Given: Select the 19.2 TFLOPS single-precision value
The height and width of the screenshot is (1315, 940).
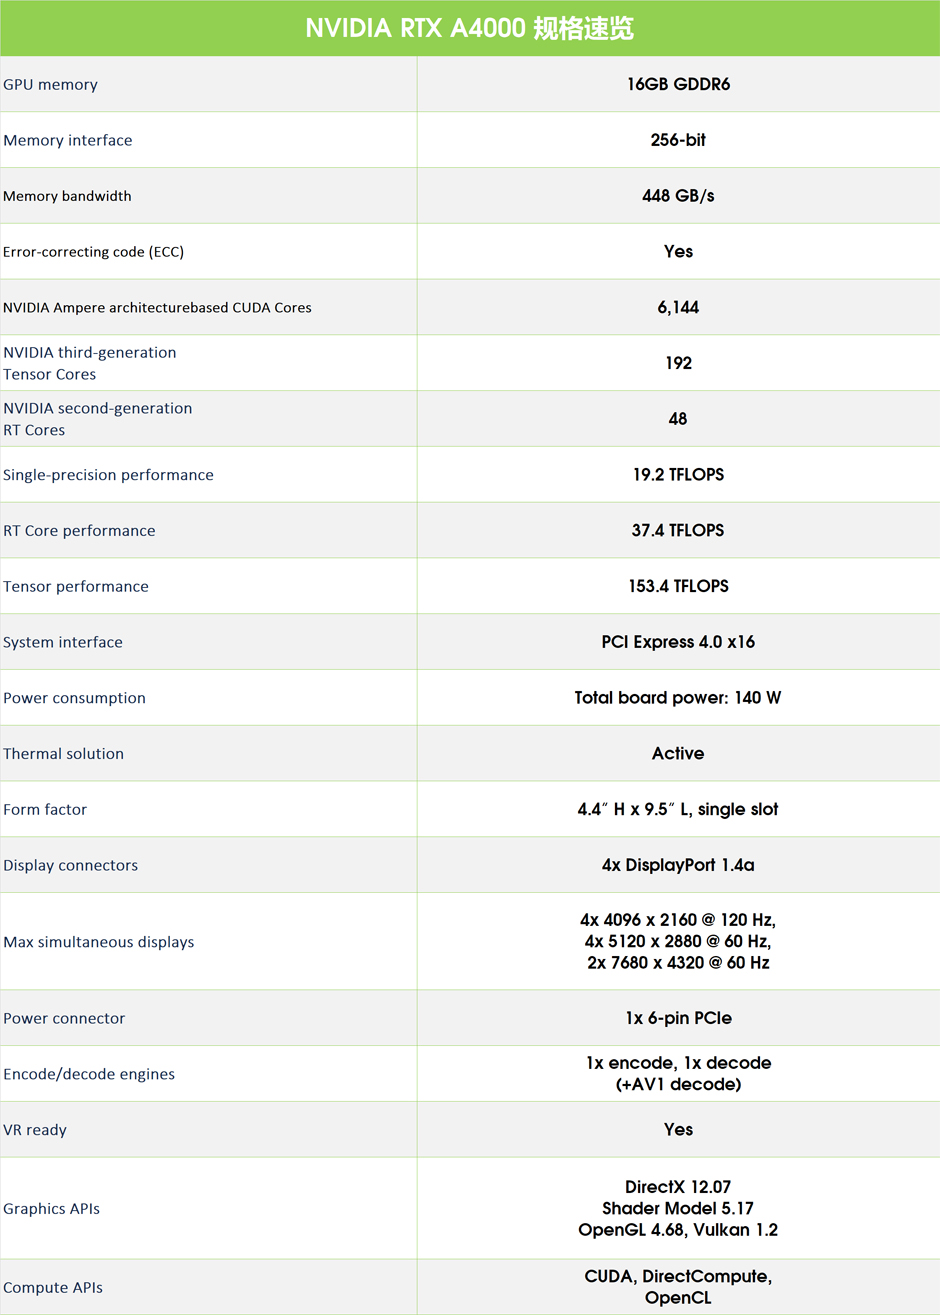Looking at the screenshot, I should pos(678,475).
